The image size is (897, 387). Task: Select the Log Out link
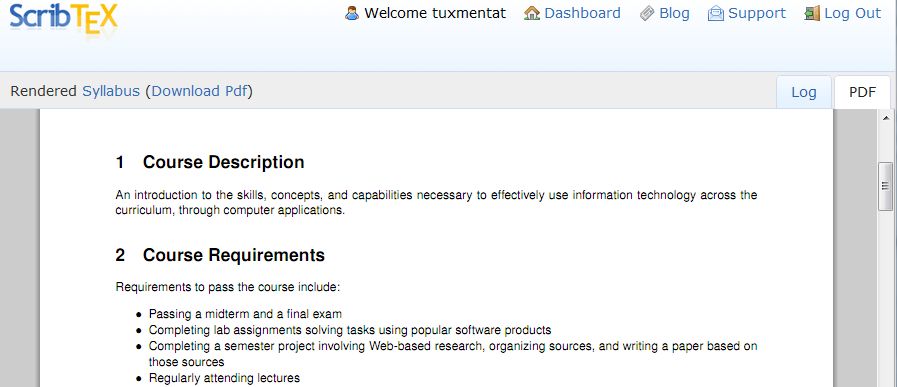pos(852,13)
